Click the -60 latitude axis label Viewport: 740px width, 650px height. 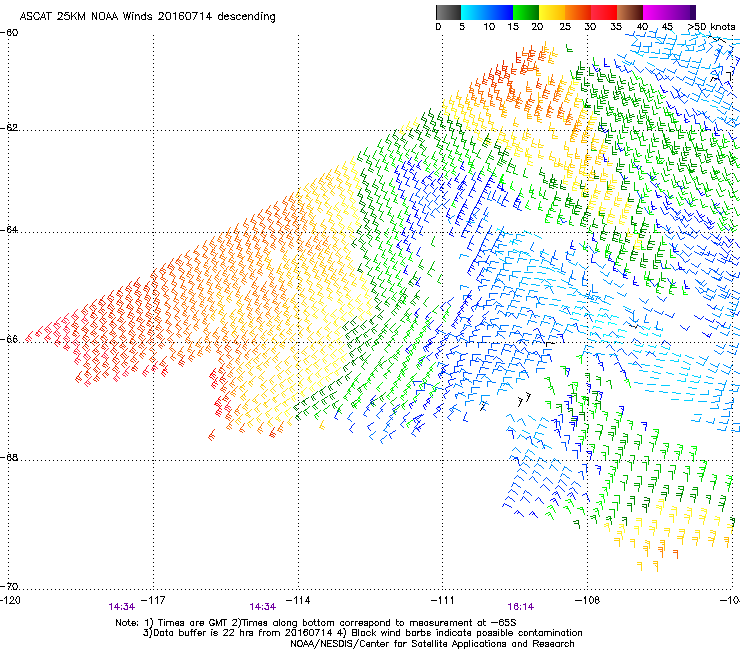[x=9, y=33]
